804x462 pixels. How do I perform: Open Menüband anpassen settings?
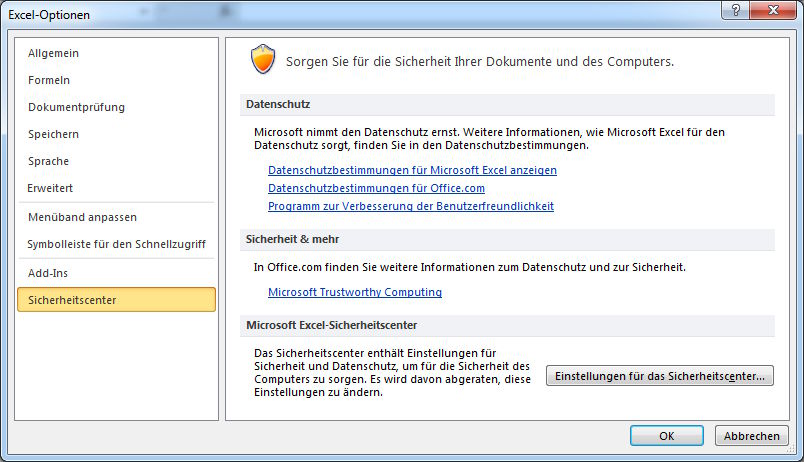82,217
